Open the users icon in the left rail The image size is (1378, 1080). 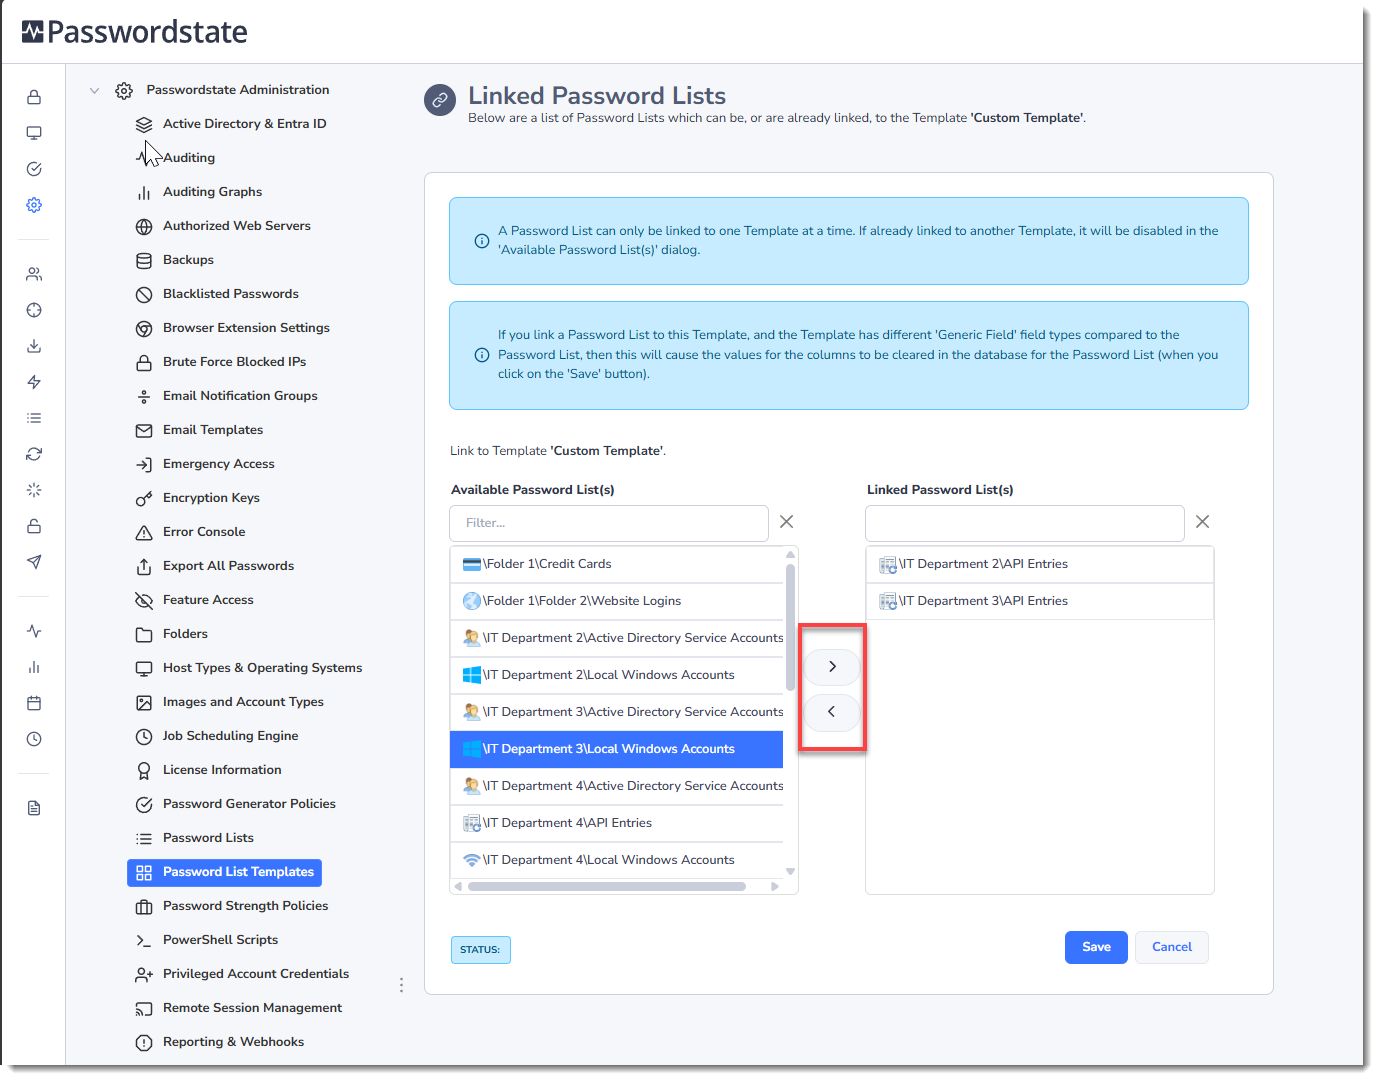tap(34, 274)
